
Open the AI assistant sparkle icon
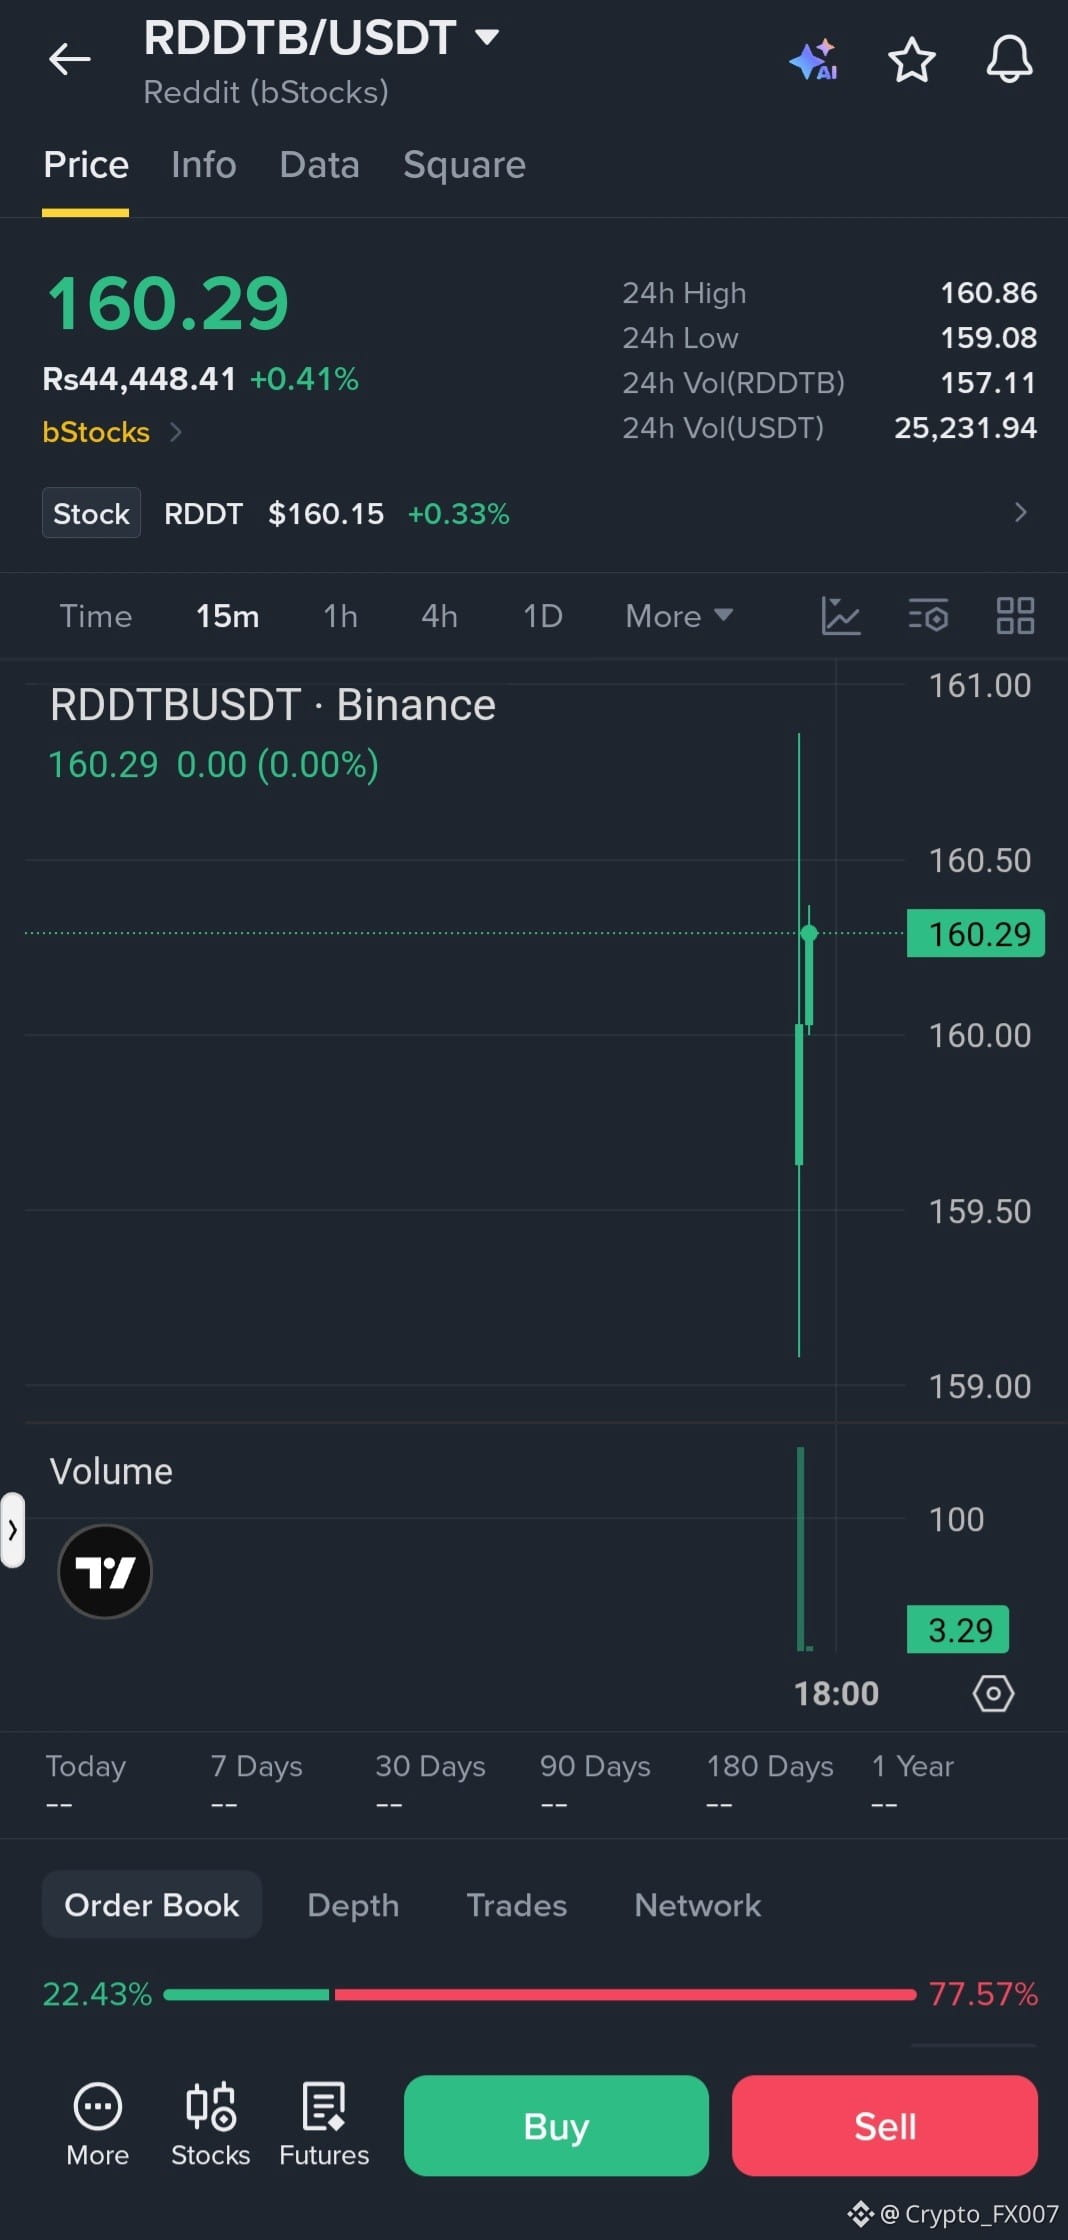814,60
